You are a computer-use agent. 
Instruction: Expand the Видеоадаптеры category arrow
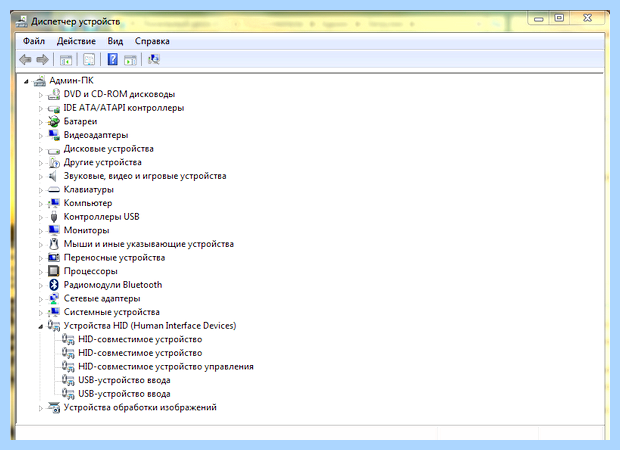(40, 136)
